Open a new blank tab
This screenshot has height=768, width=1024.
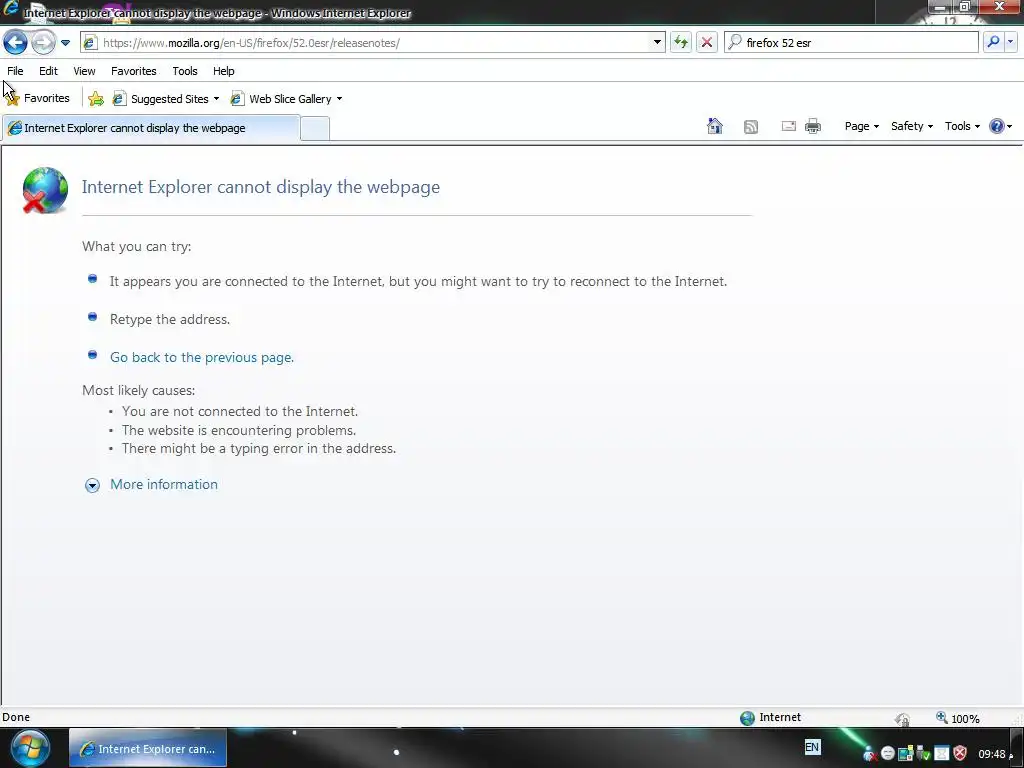click(x=315, y=129)
